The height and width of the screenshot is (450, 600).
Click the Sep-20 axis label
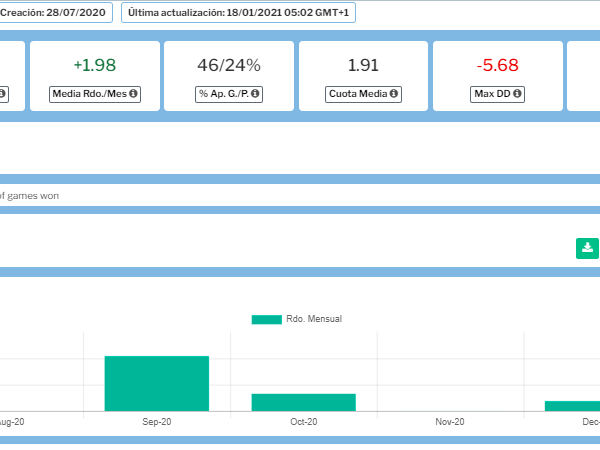pos(157,422)
